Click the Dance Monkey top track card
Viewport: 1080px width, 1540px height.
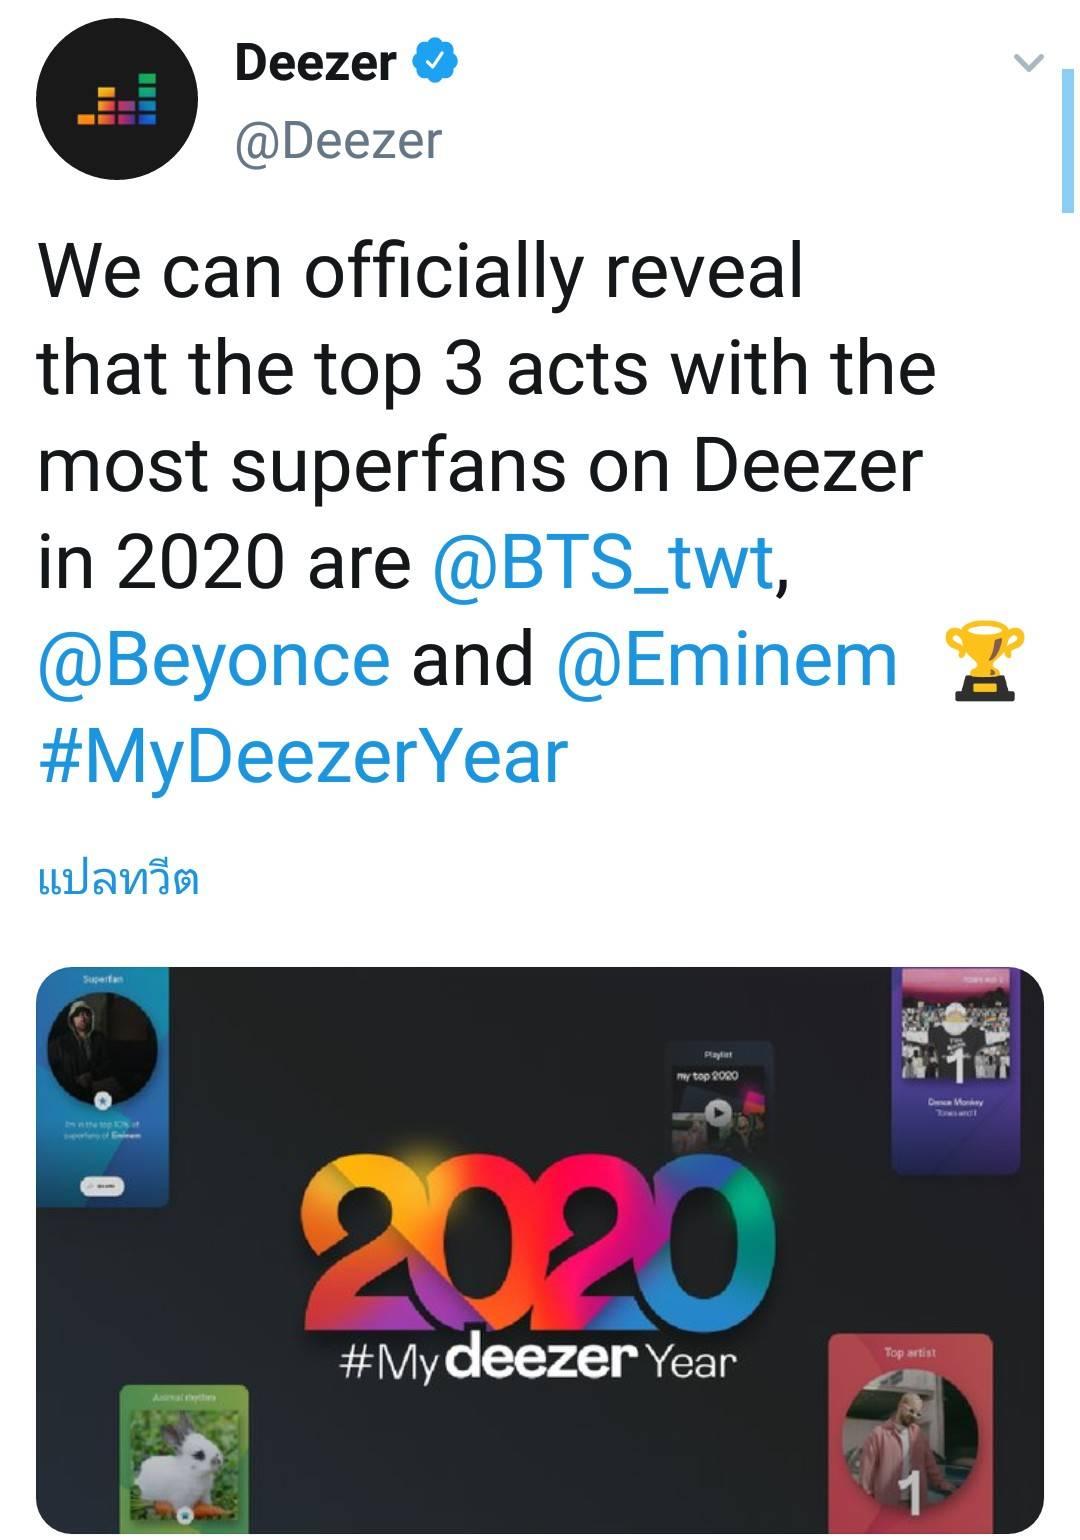(x=956, y=1068)
